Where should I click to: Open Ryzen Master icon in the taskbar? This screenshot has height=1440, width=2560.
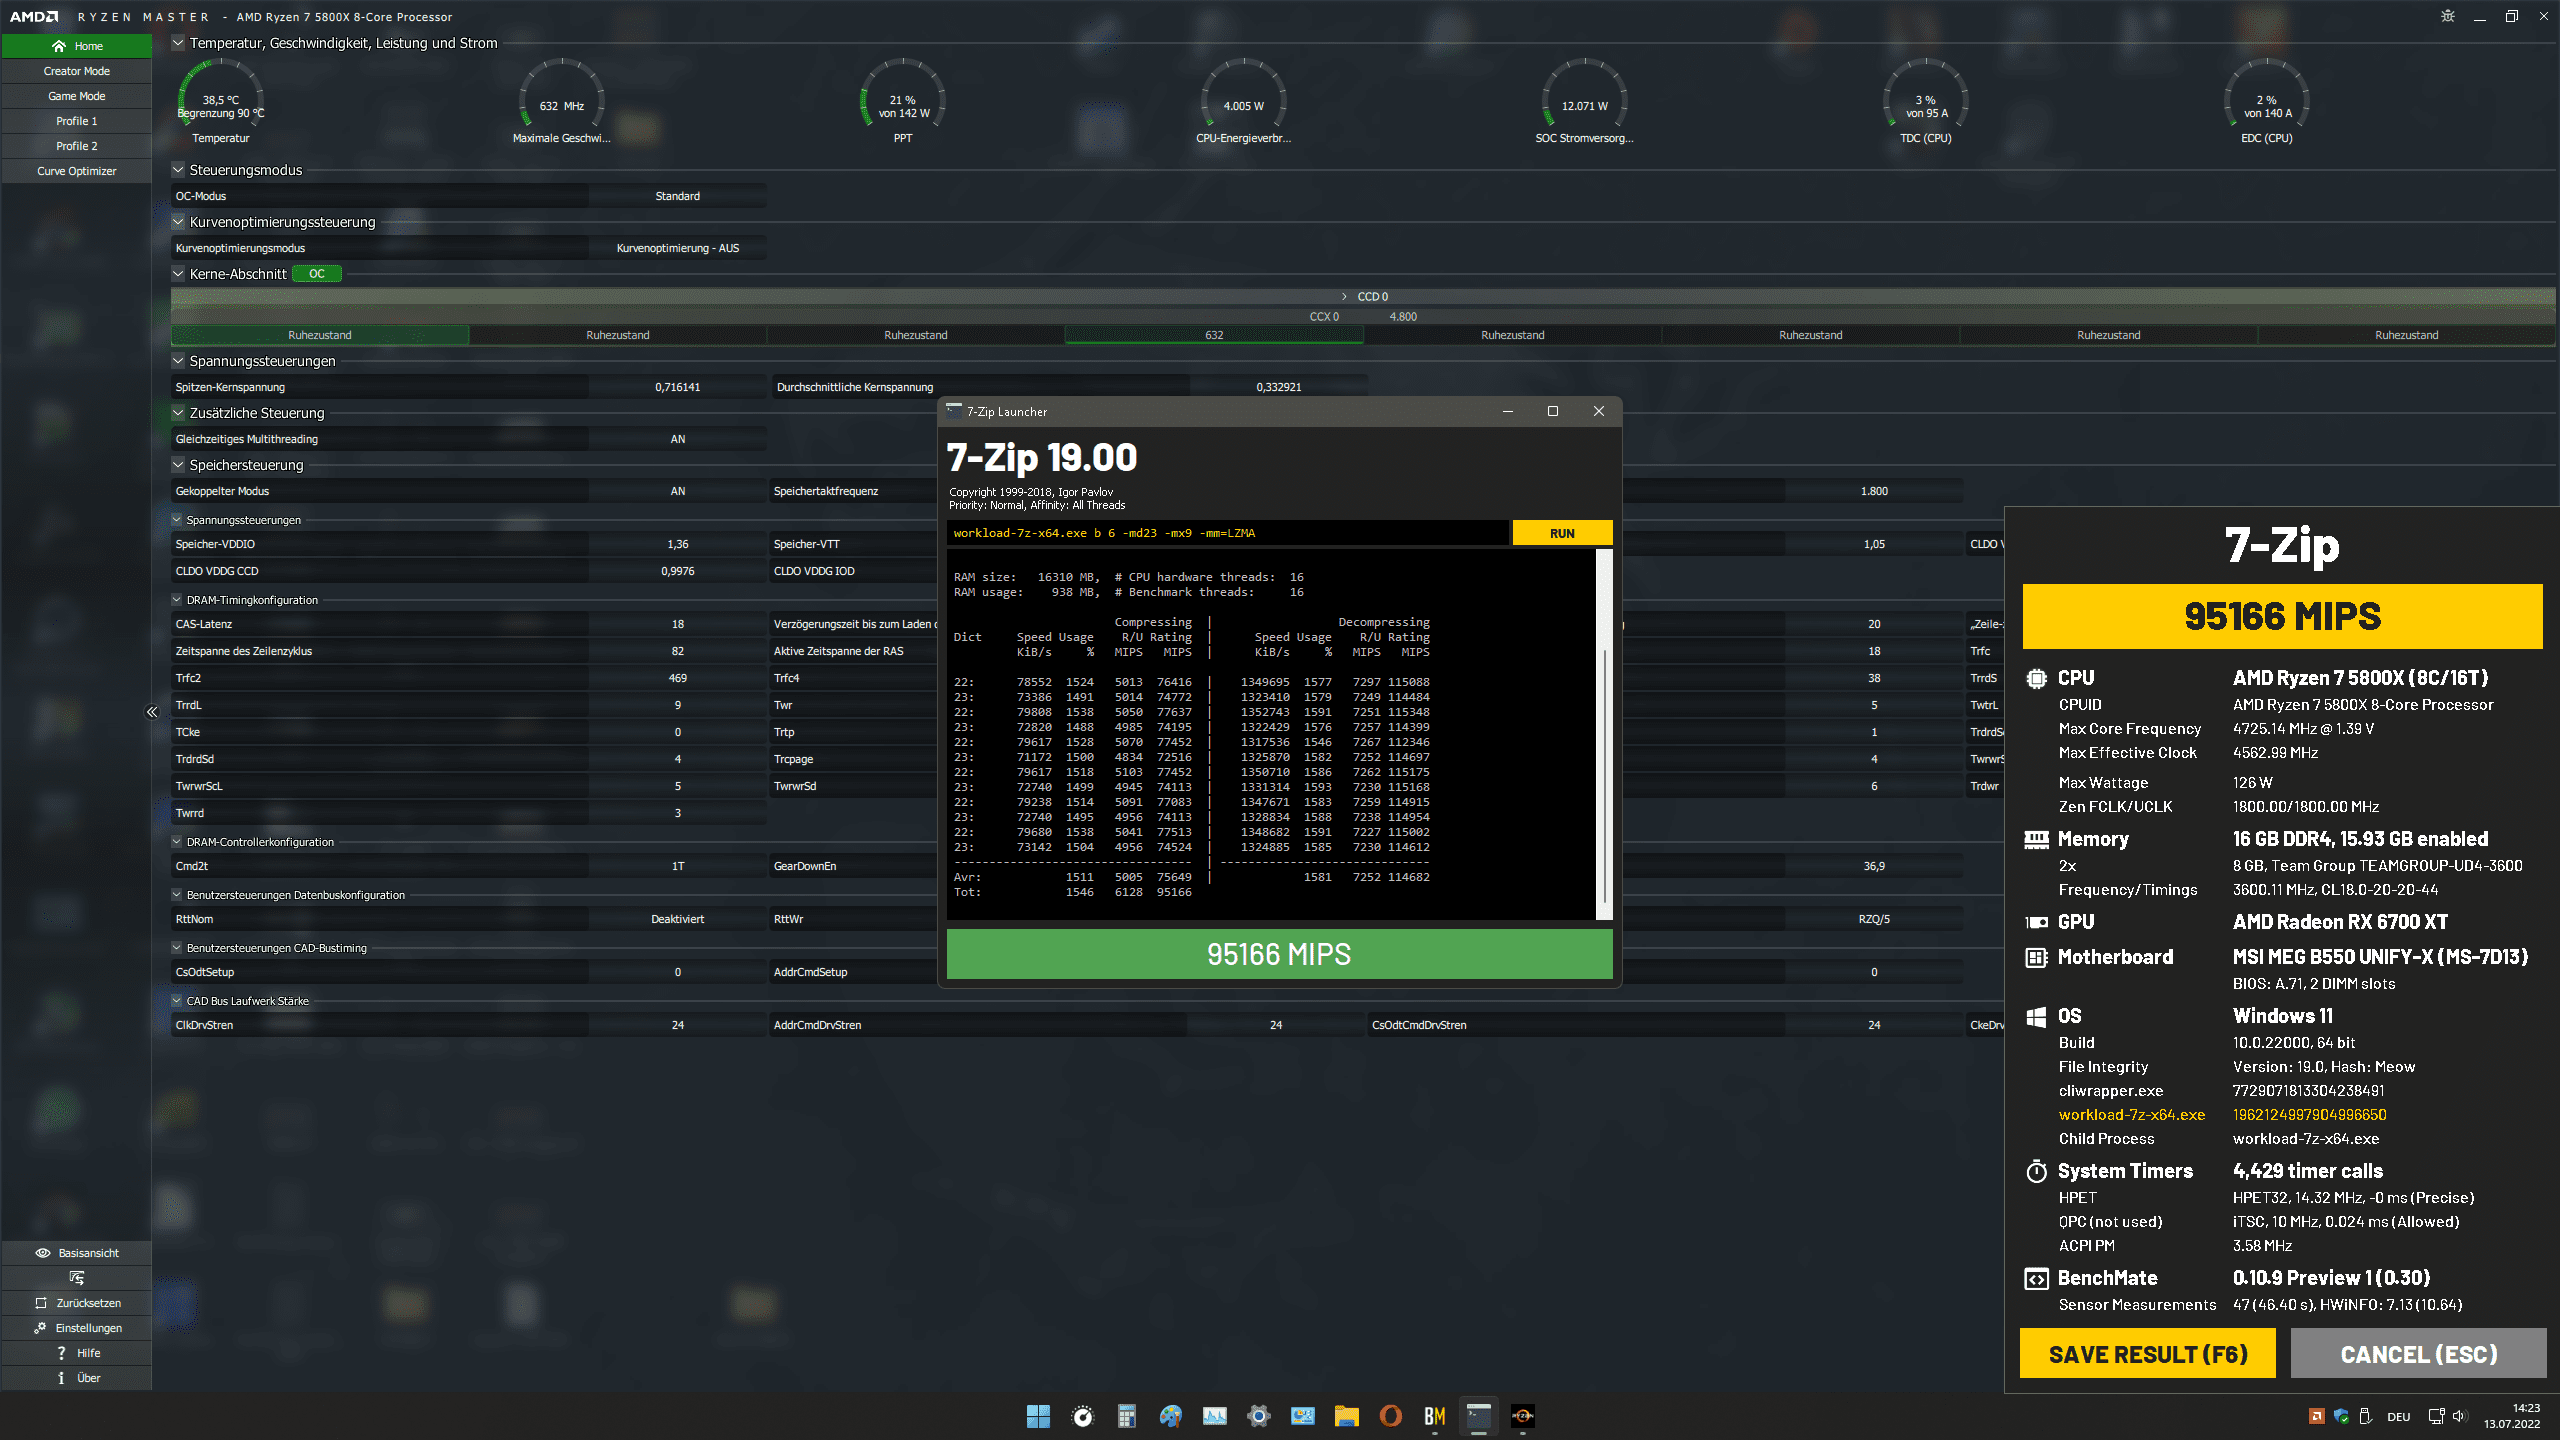tap(1523, 1416)
